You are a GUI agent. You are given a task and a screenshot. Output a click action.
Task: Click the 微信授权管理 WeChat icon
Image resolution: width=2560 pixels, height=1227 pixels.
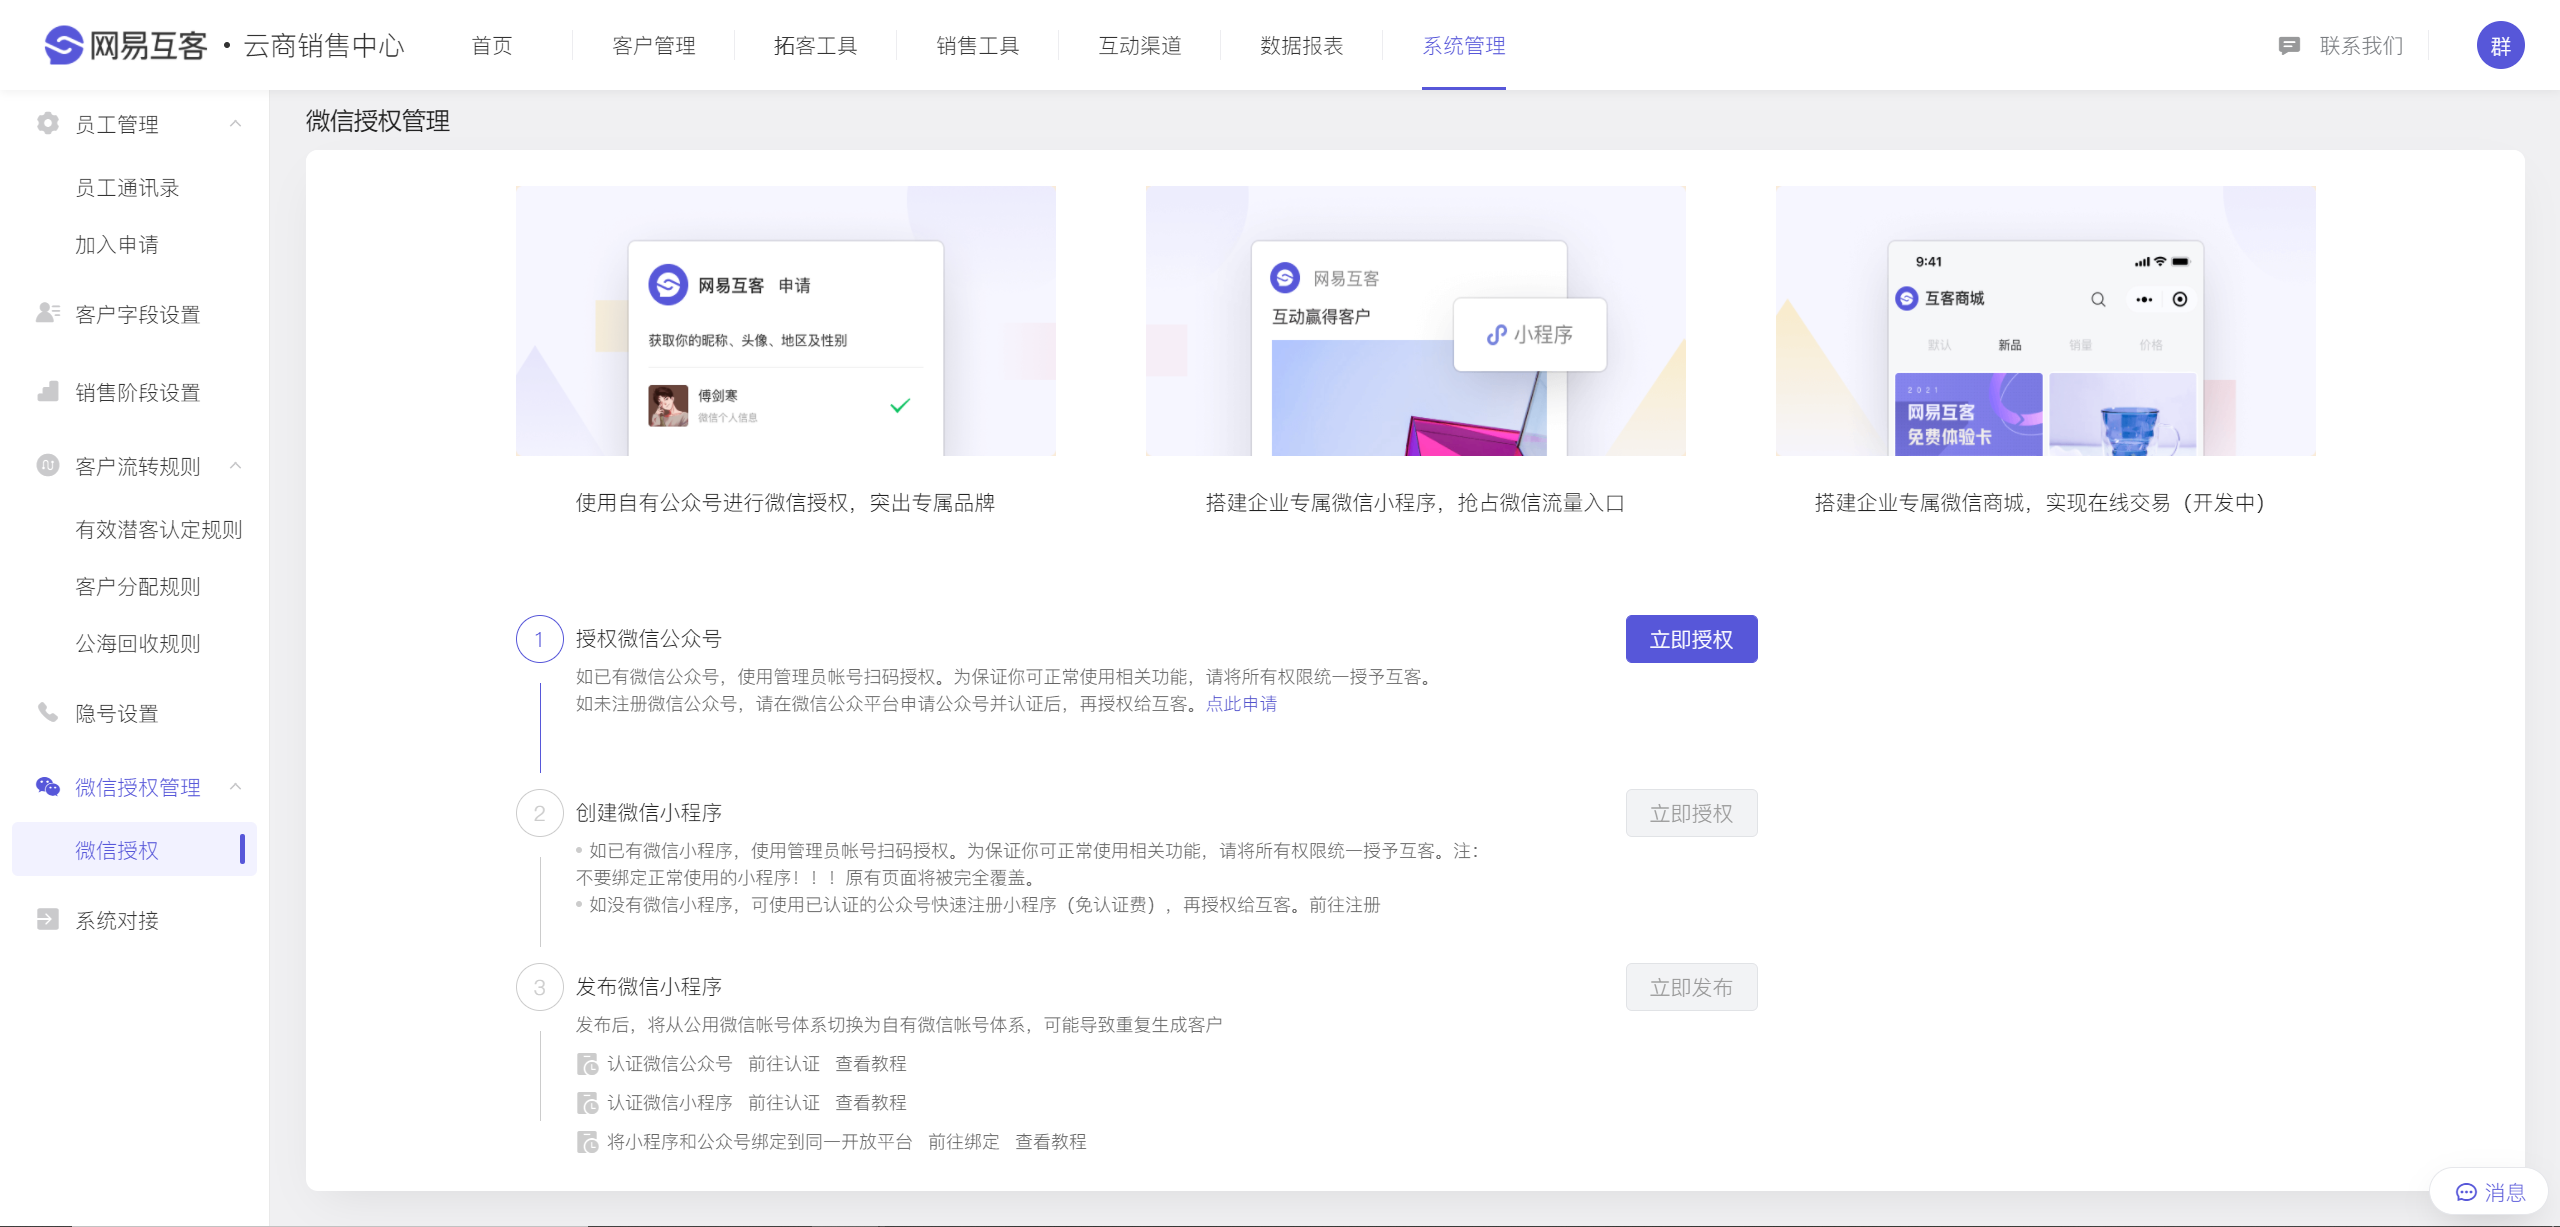pos(47,786)
